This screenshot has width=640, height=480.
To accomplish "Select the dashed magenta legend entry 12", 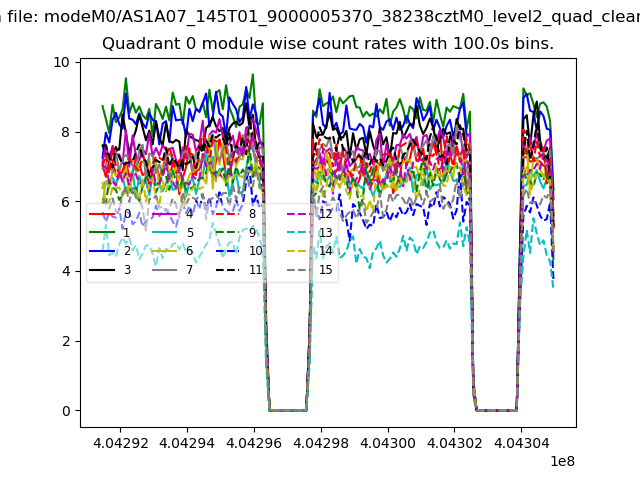I will point(300,214).
